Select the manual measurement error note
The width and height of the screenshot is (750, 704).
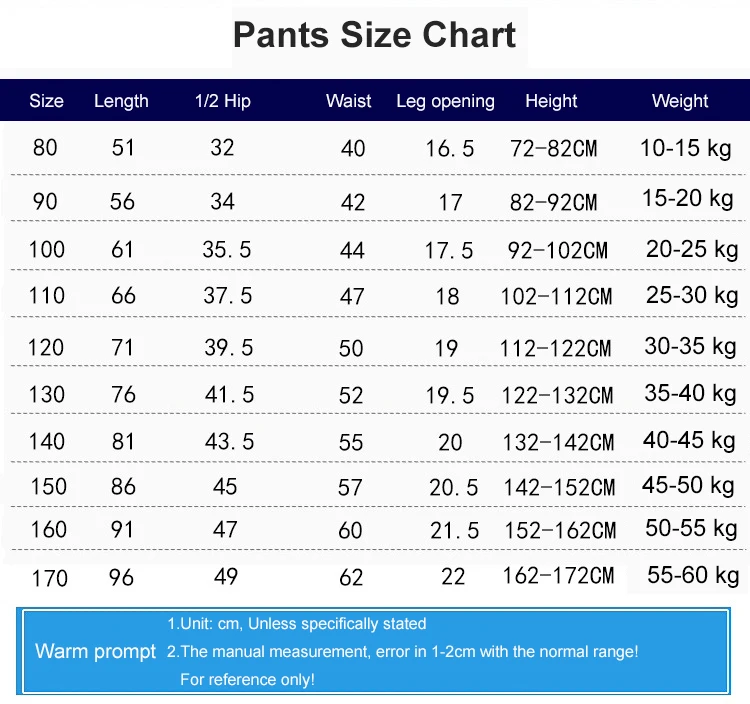coord(402,652)
